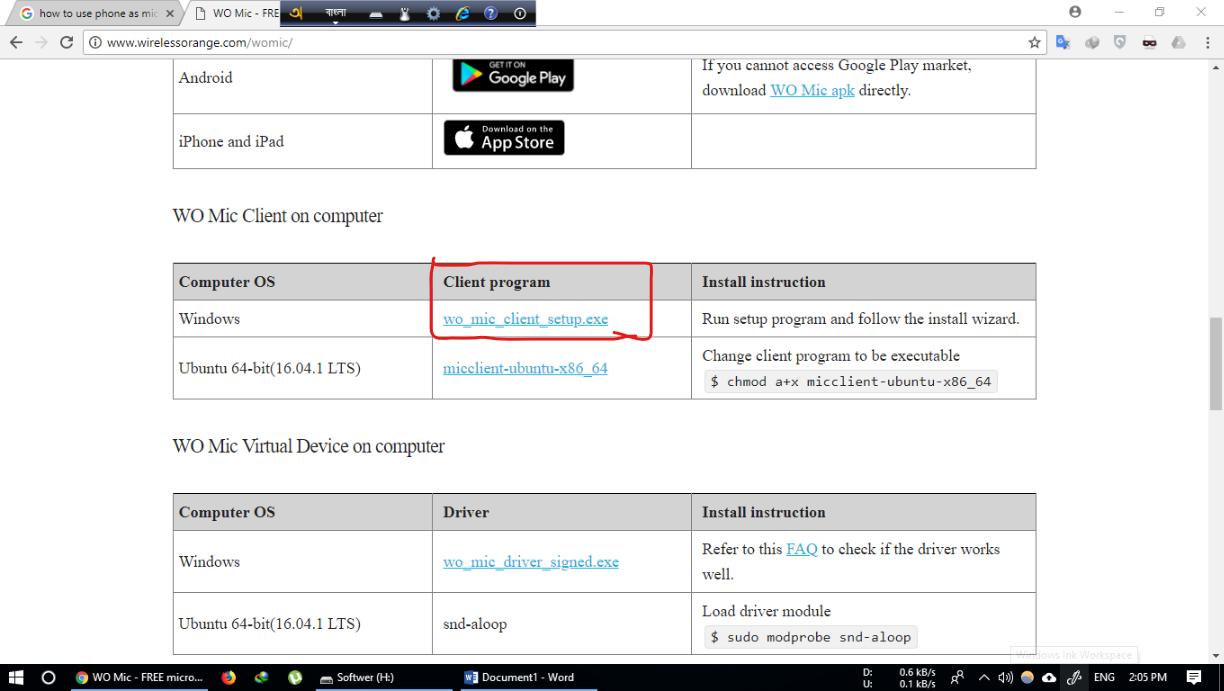Click the Avro mouse input icon
Screen dimensions: 1224x691
click(405, 14)
